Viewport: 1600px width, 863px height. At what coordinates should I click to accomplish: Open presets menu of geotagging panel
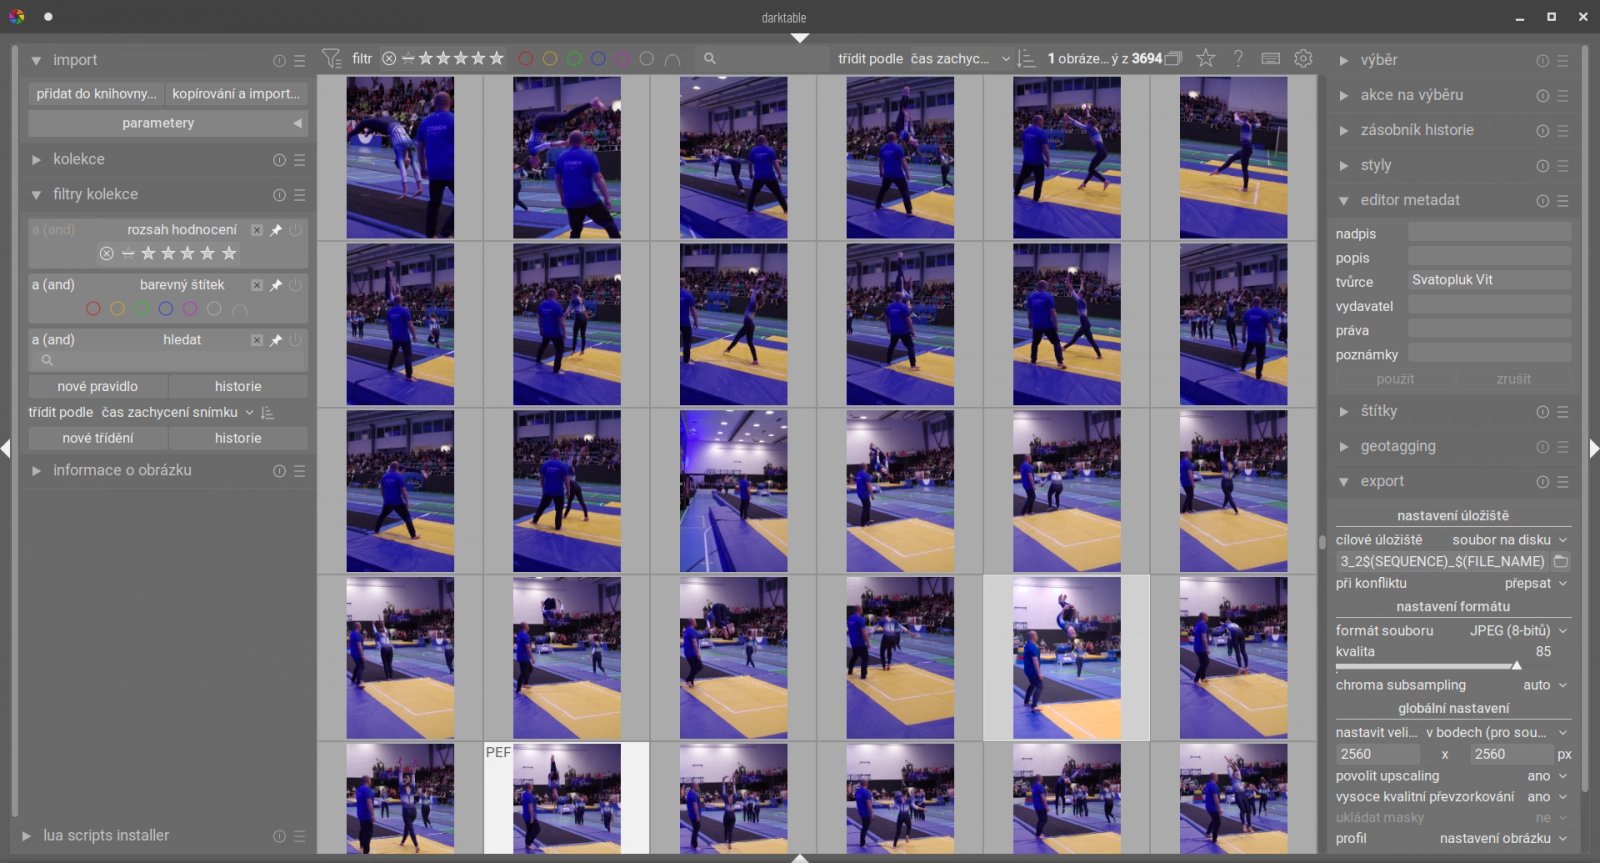coord(1563,447)
